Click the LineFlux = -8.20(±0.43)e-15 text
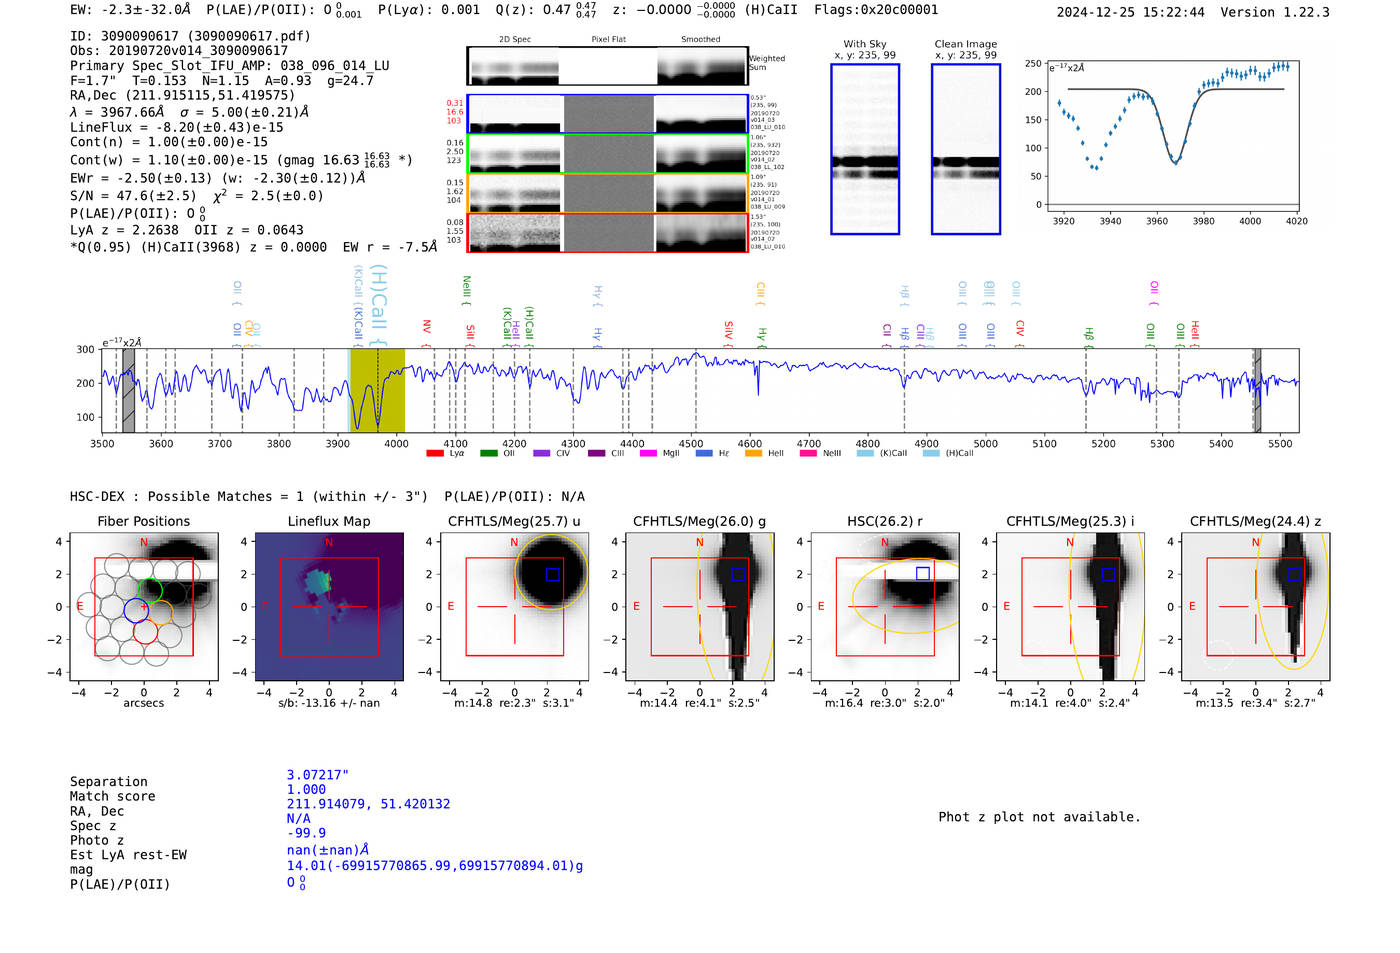Image resolution: width=1400 pixels, height=953 pixels. [177, 128]
